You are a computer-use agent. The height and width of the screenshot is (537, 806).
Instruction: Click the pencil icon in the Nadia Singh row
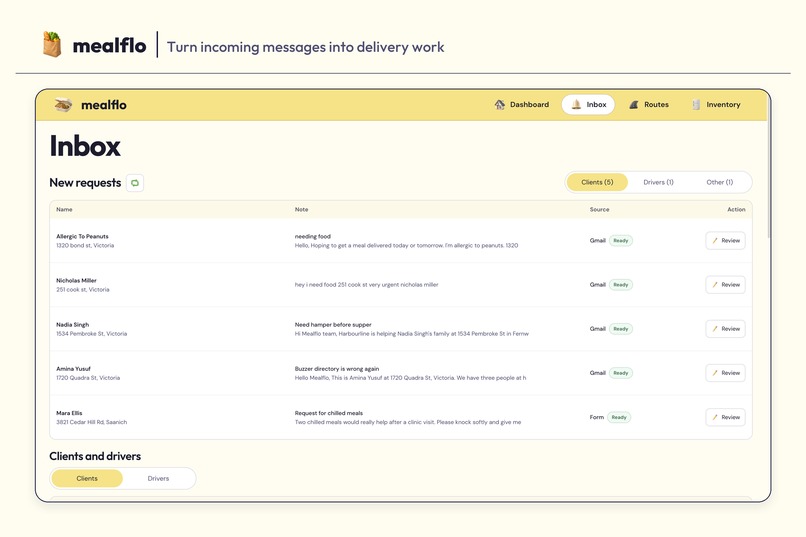tap(715, 329)
